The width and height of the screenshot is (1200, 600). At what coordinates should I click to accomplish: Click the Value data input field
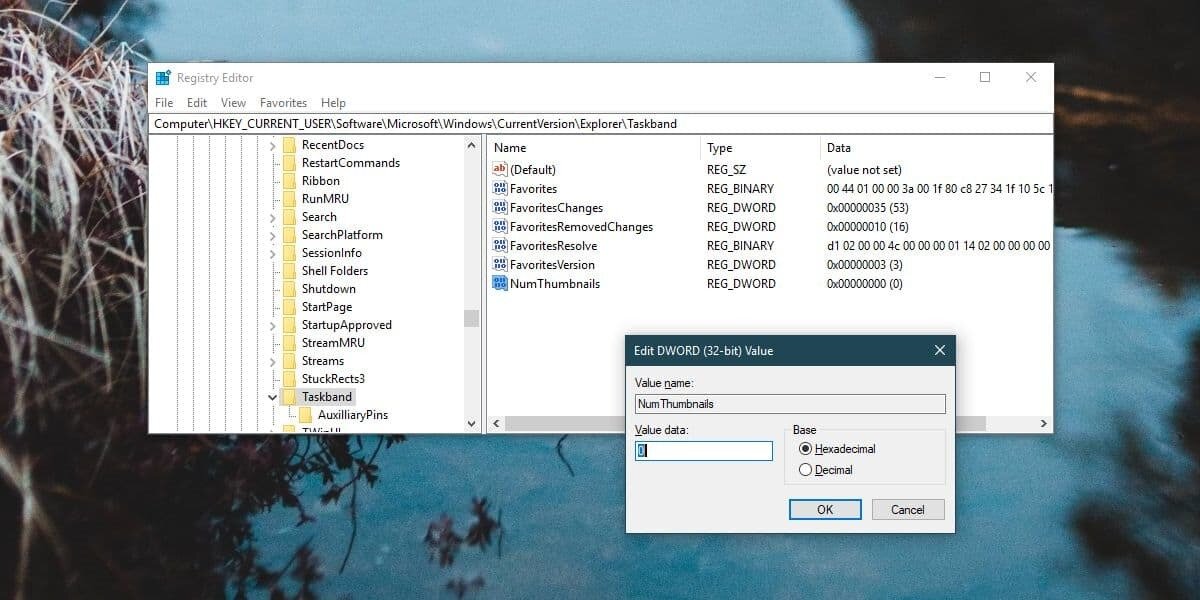(x=704, y=451)
